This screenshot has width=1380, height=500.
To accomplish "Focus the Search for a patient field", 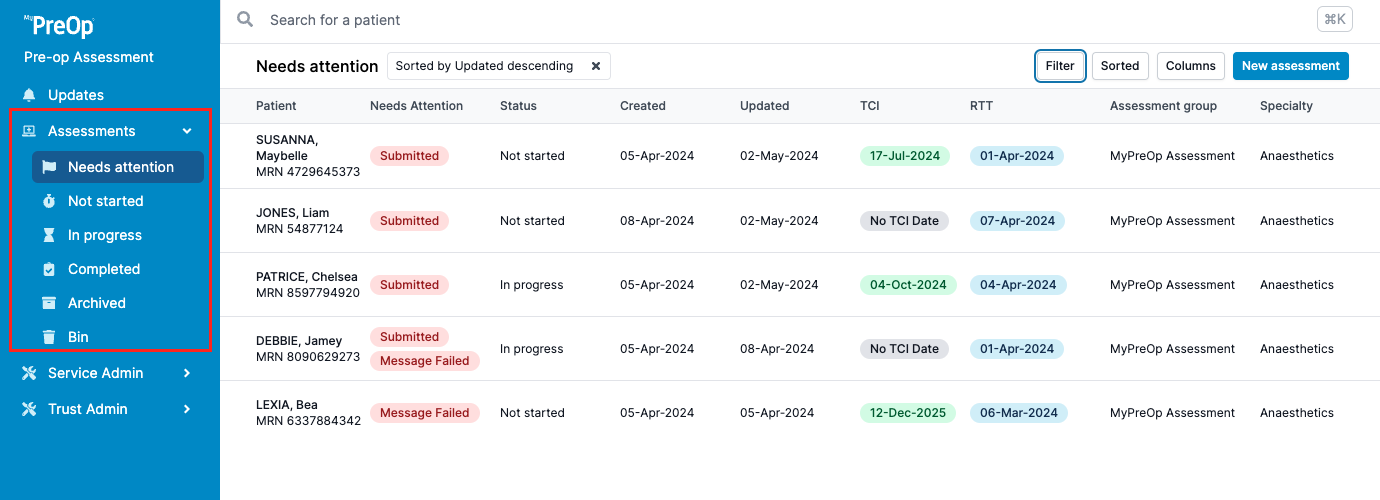I will (x=700, y=20).
